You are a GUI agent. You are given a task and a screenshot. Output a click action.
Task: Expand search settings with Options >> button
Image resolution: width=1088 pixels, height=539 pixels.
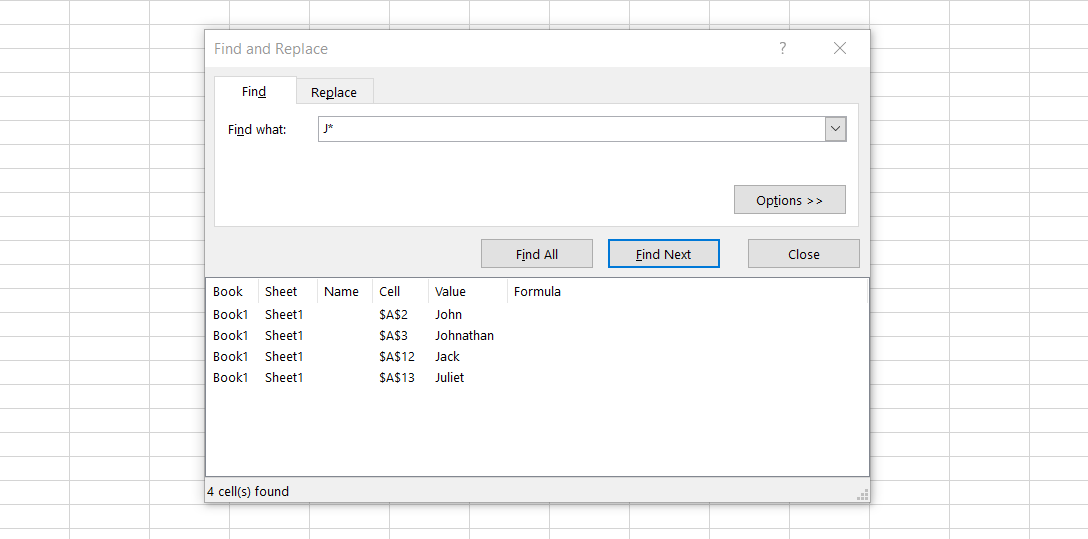point(789,200)
